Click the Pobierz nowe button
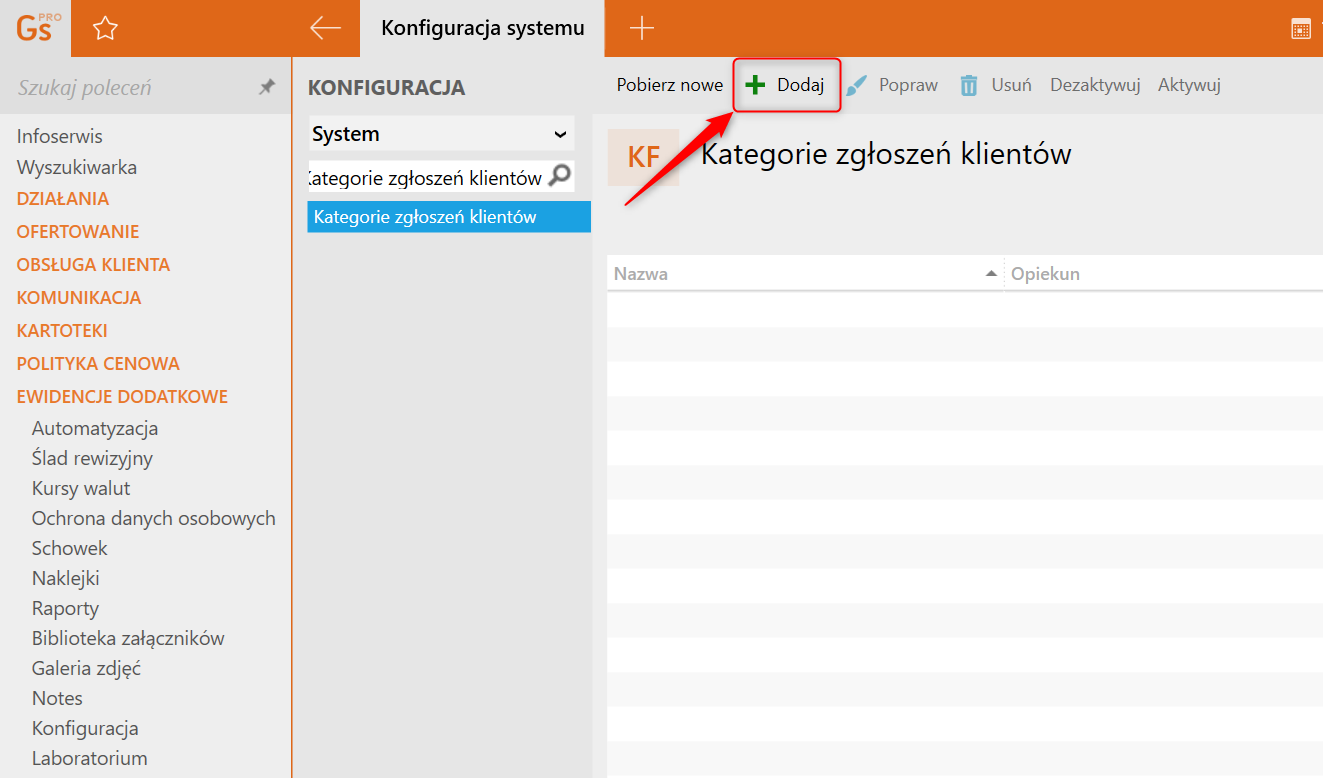The width and height of the screenshot is (1323, 778). pos(670,85)
